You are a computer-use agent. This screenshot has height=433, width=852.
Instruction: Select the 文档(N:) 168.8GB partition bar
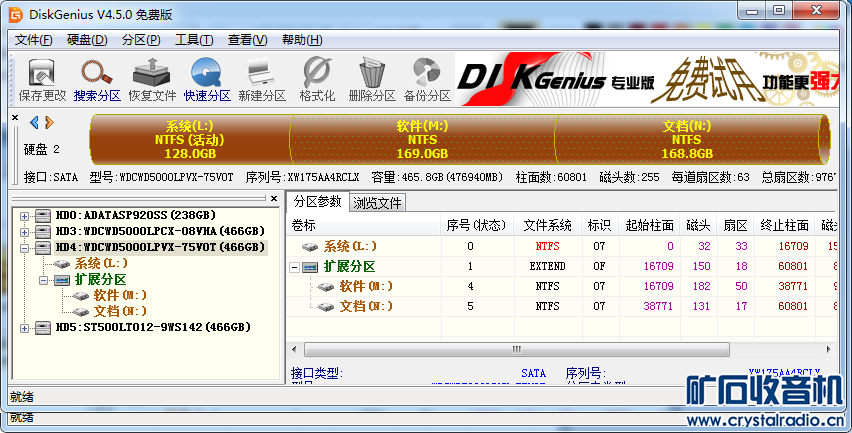pyautogui.click(x=687, y=140)
